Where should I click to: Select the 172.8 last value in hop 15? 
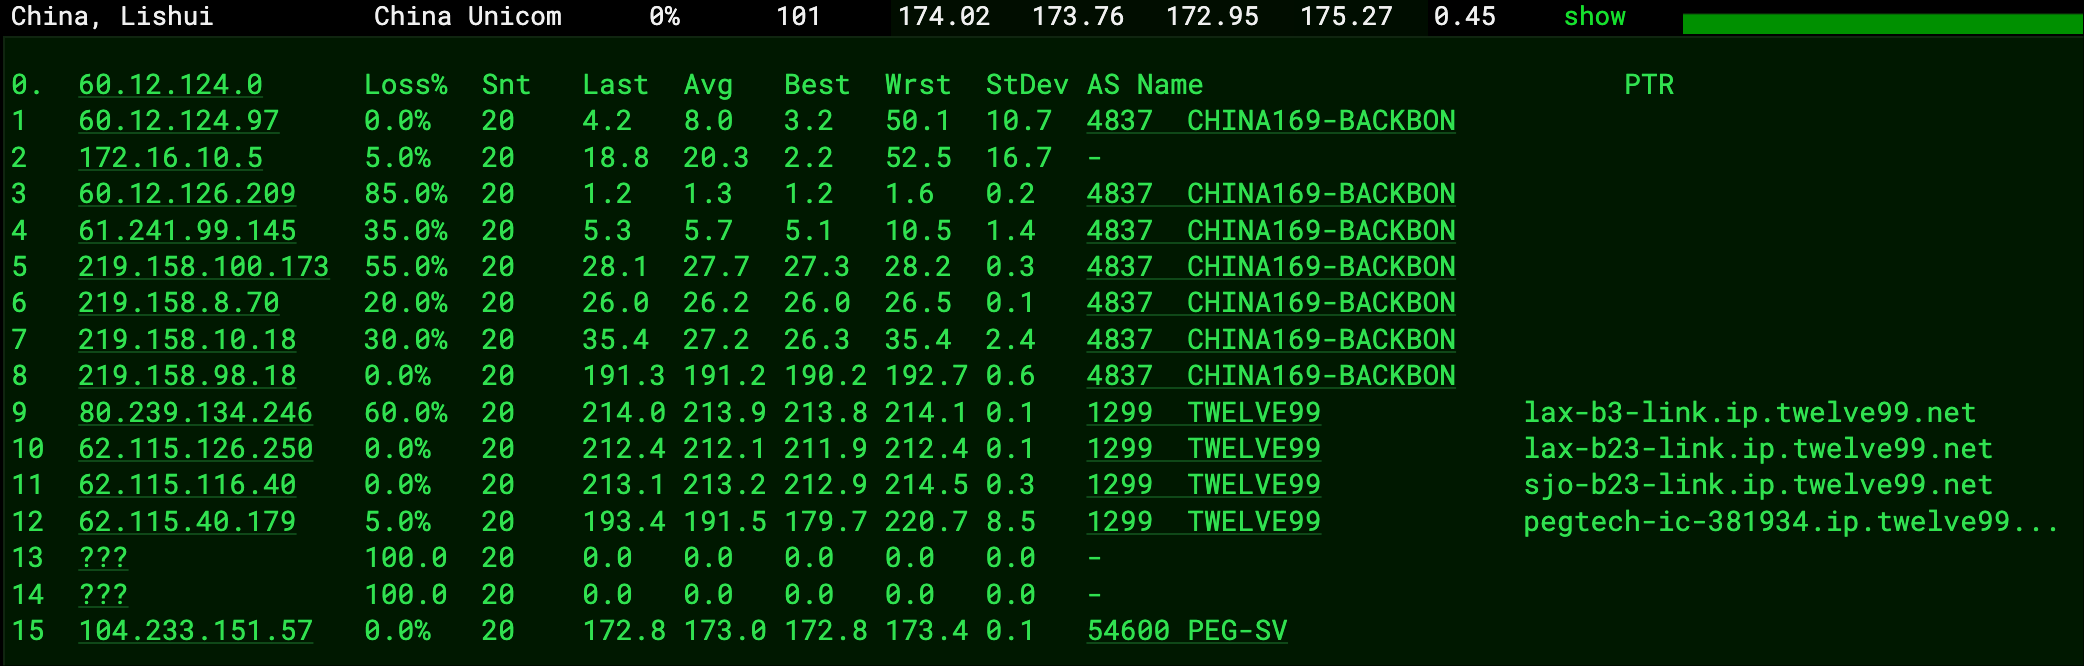624,631
